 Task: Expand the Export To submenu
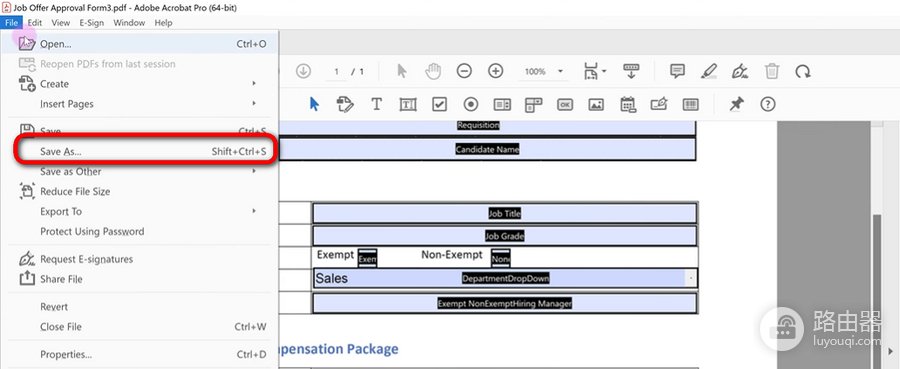pyautogui.click(x=139, y=211)
